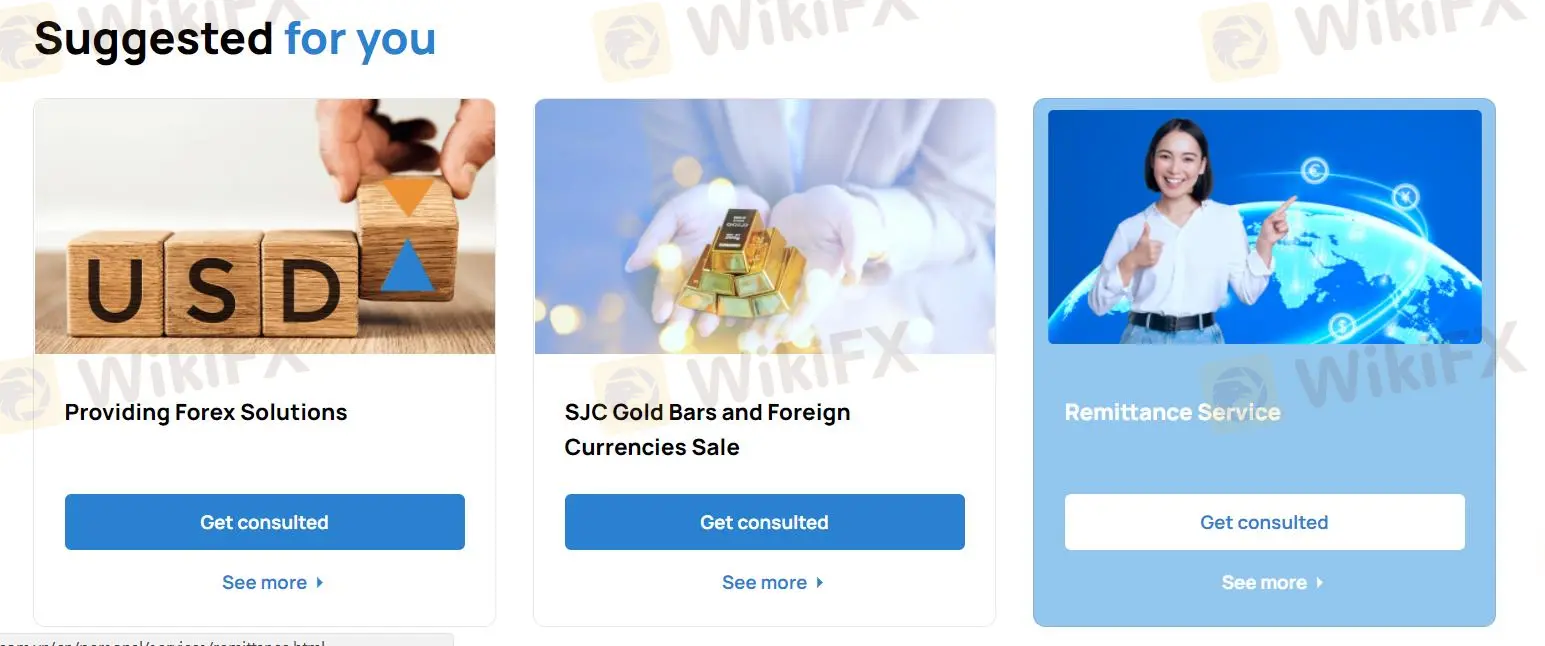Click the arrow icon beside SJC Gold See more
The image size is (1545, 646).
(x=820, y=582)
